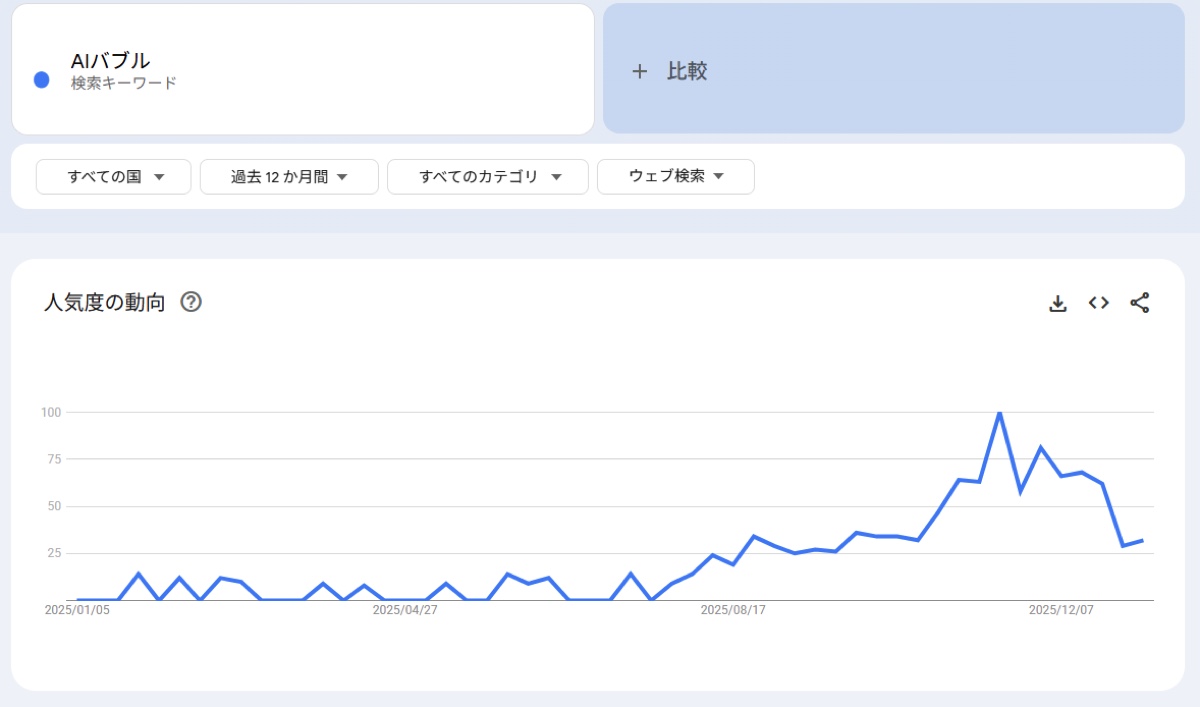Click the share icon on chart card
1200x707 pixels.
click(x=1139, y=303)
